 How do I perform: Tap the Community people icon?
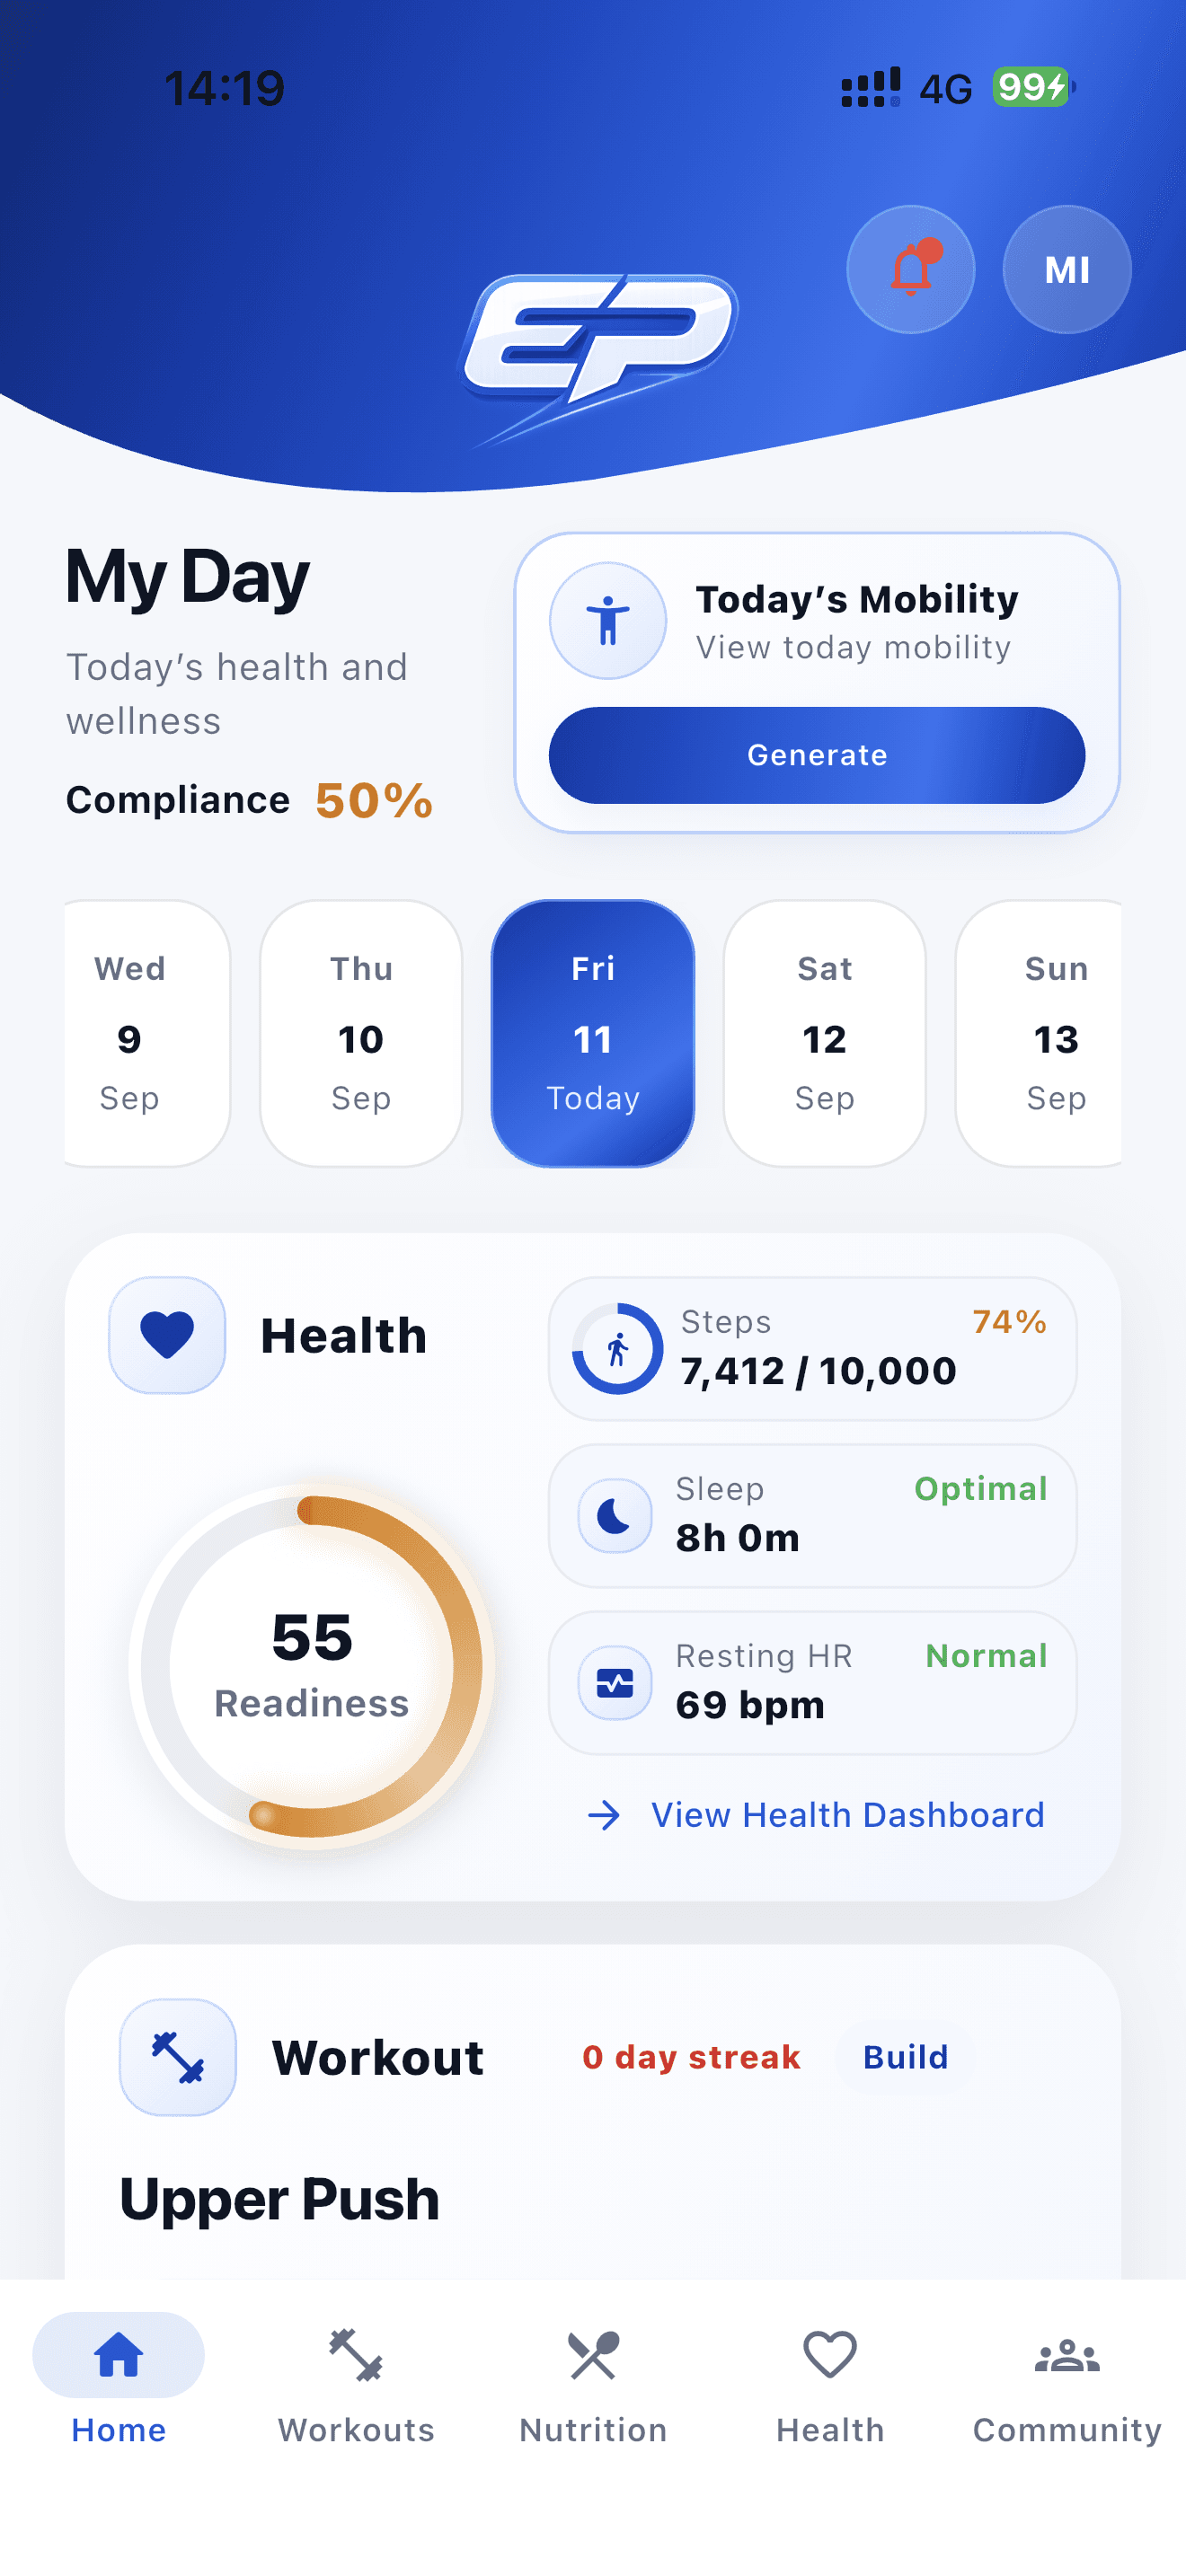1067,2356
